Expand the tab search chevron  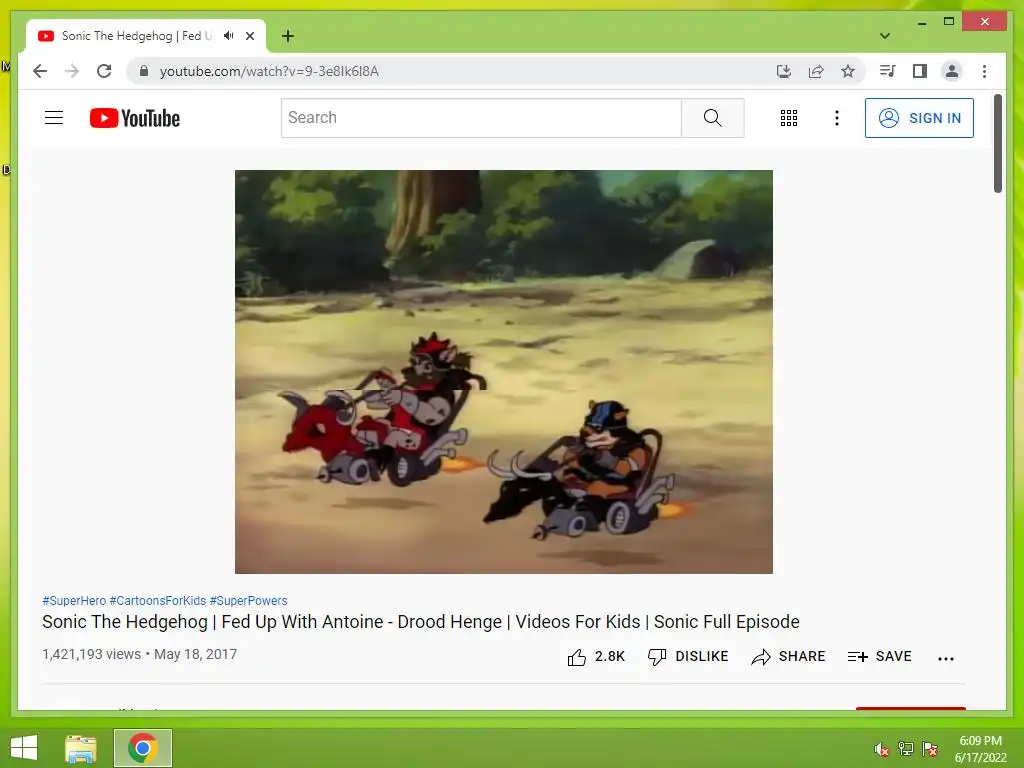point(885,36)
